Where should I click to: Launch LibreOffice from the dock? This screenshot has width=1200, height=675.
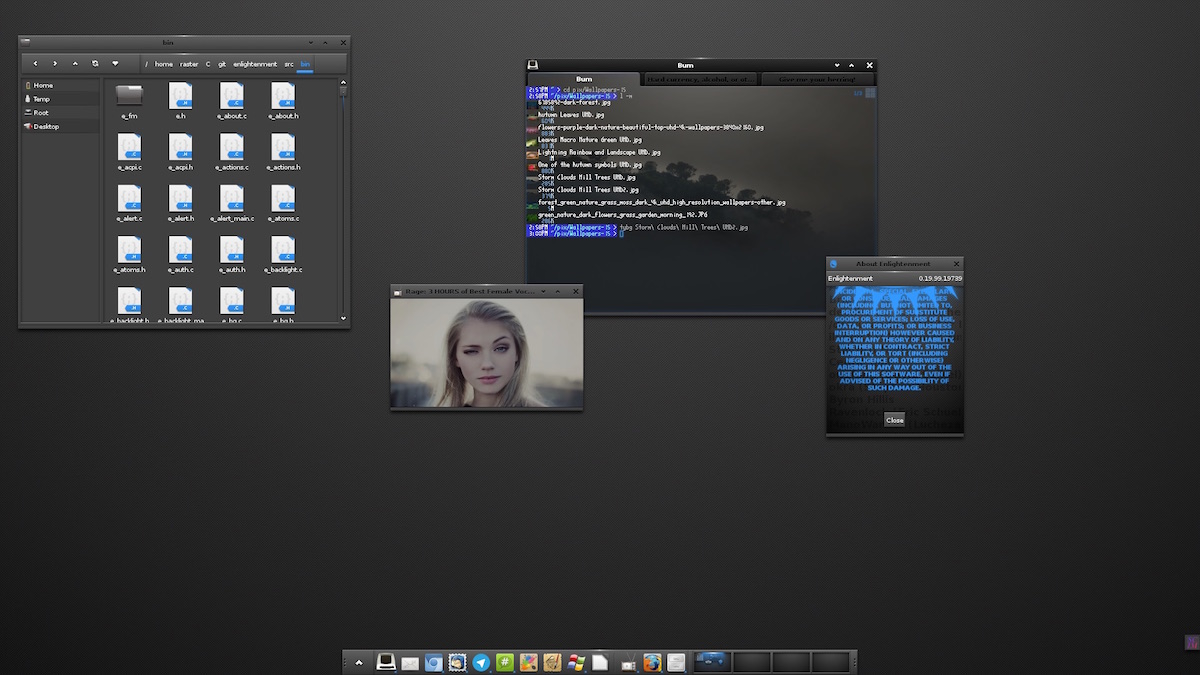tap(598, 662)
